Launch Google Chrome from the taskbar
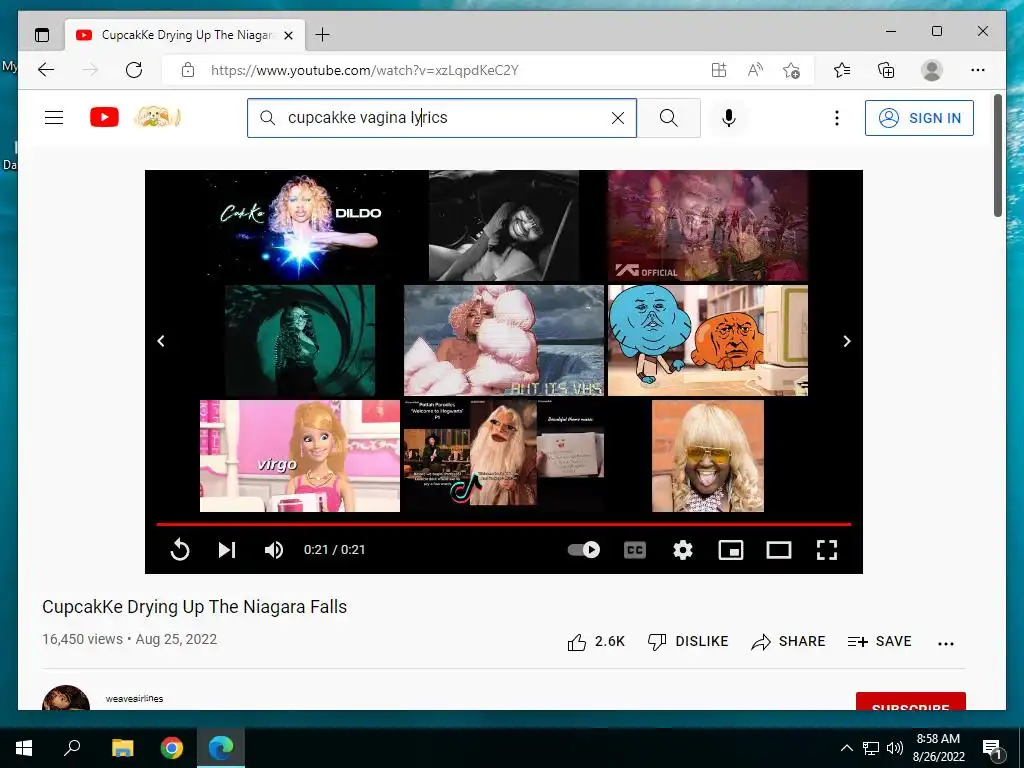 click(x=172, y=748)
